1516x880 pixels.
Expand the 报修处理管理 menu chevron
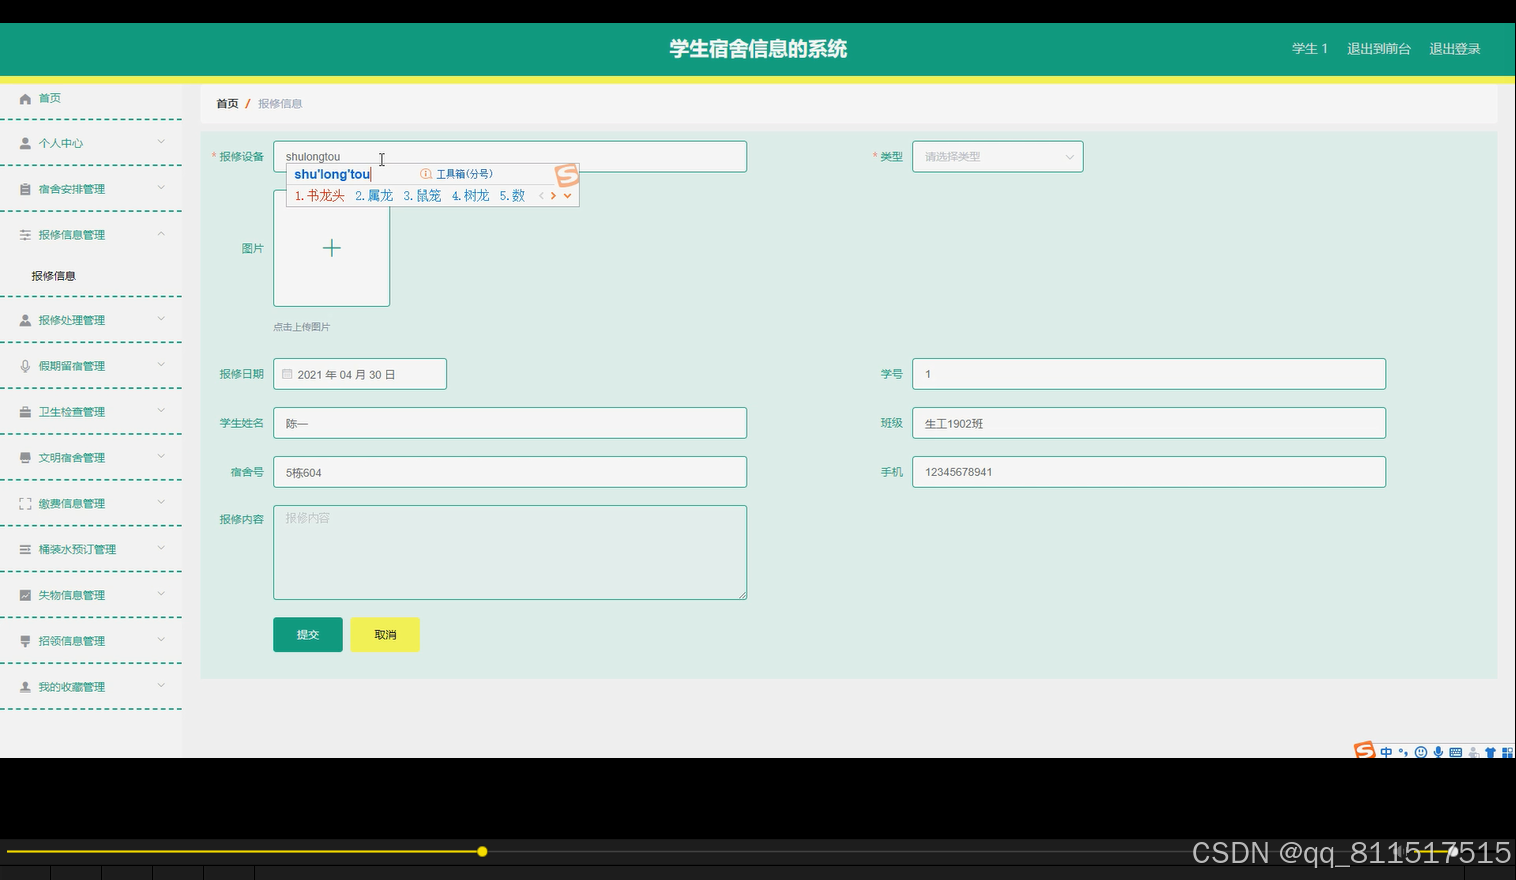161,320
